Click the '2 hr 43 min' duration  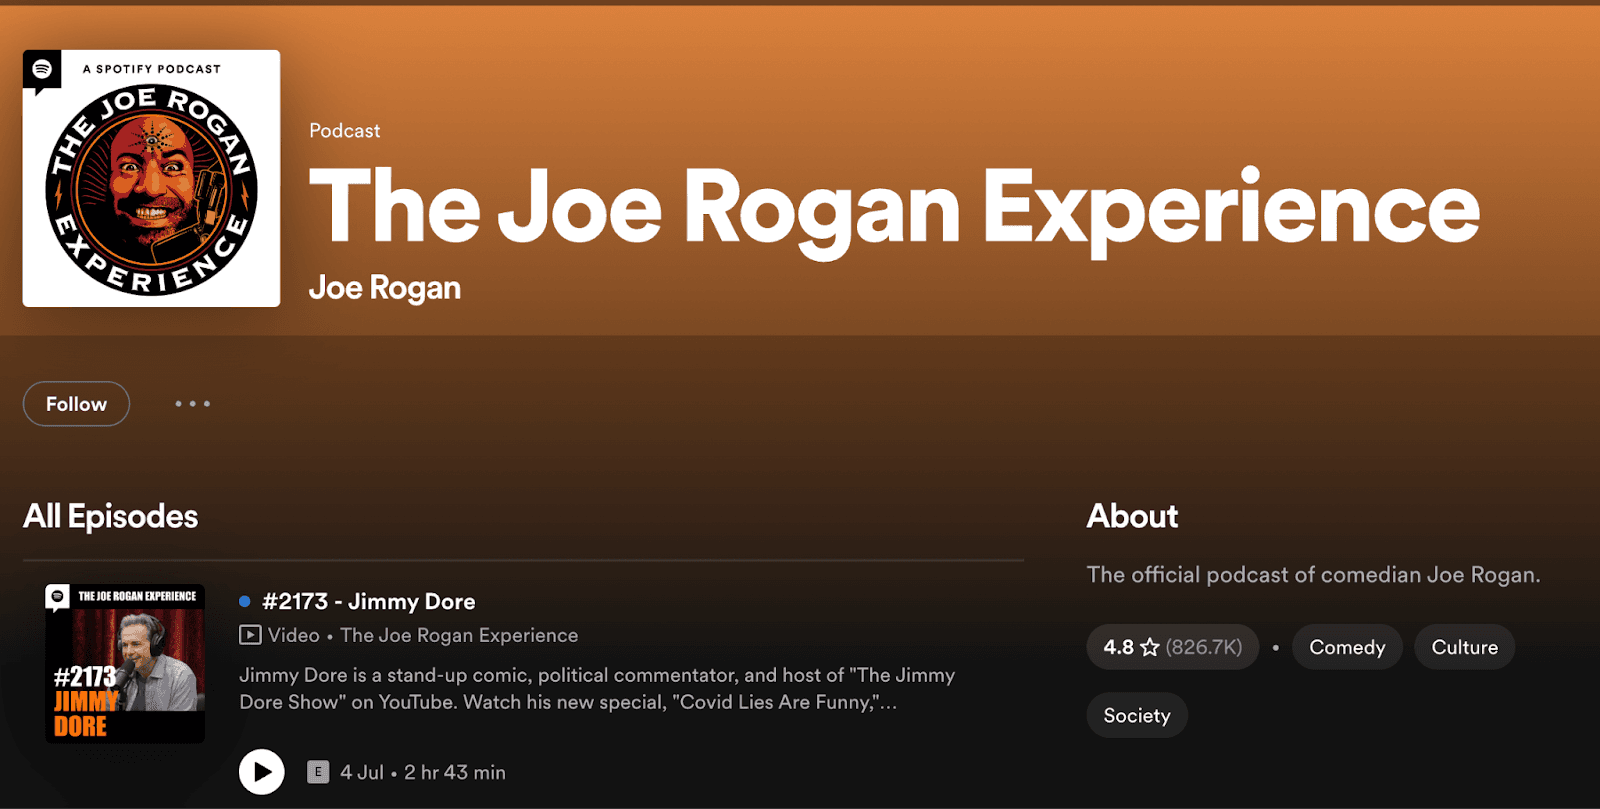click(455, 772)
